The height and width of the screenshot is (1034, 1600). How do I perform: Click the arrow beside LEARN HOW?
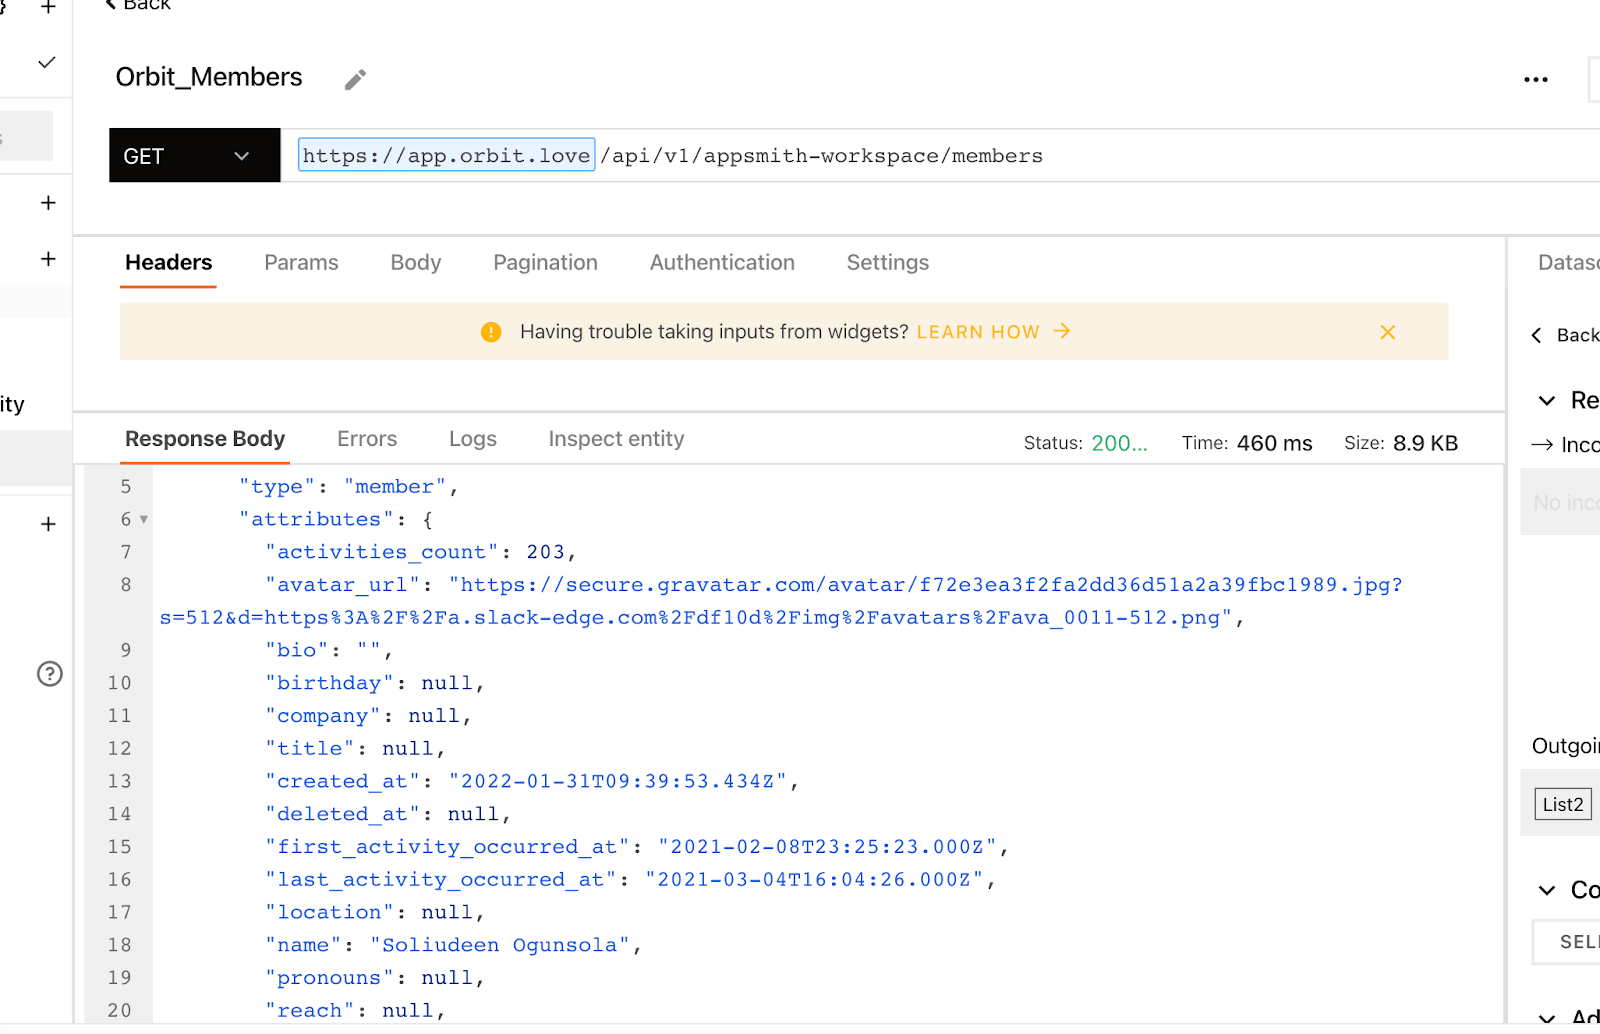pyautogui.click(x=1062, y=331)
